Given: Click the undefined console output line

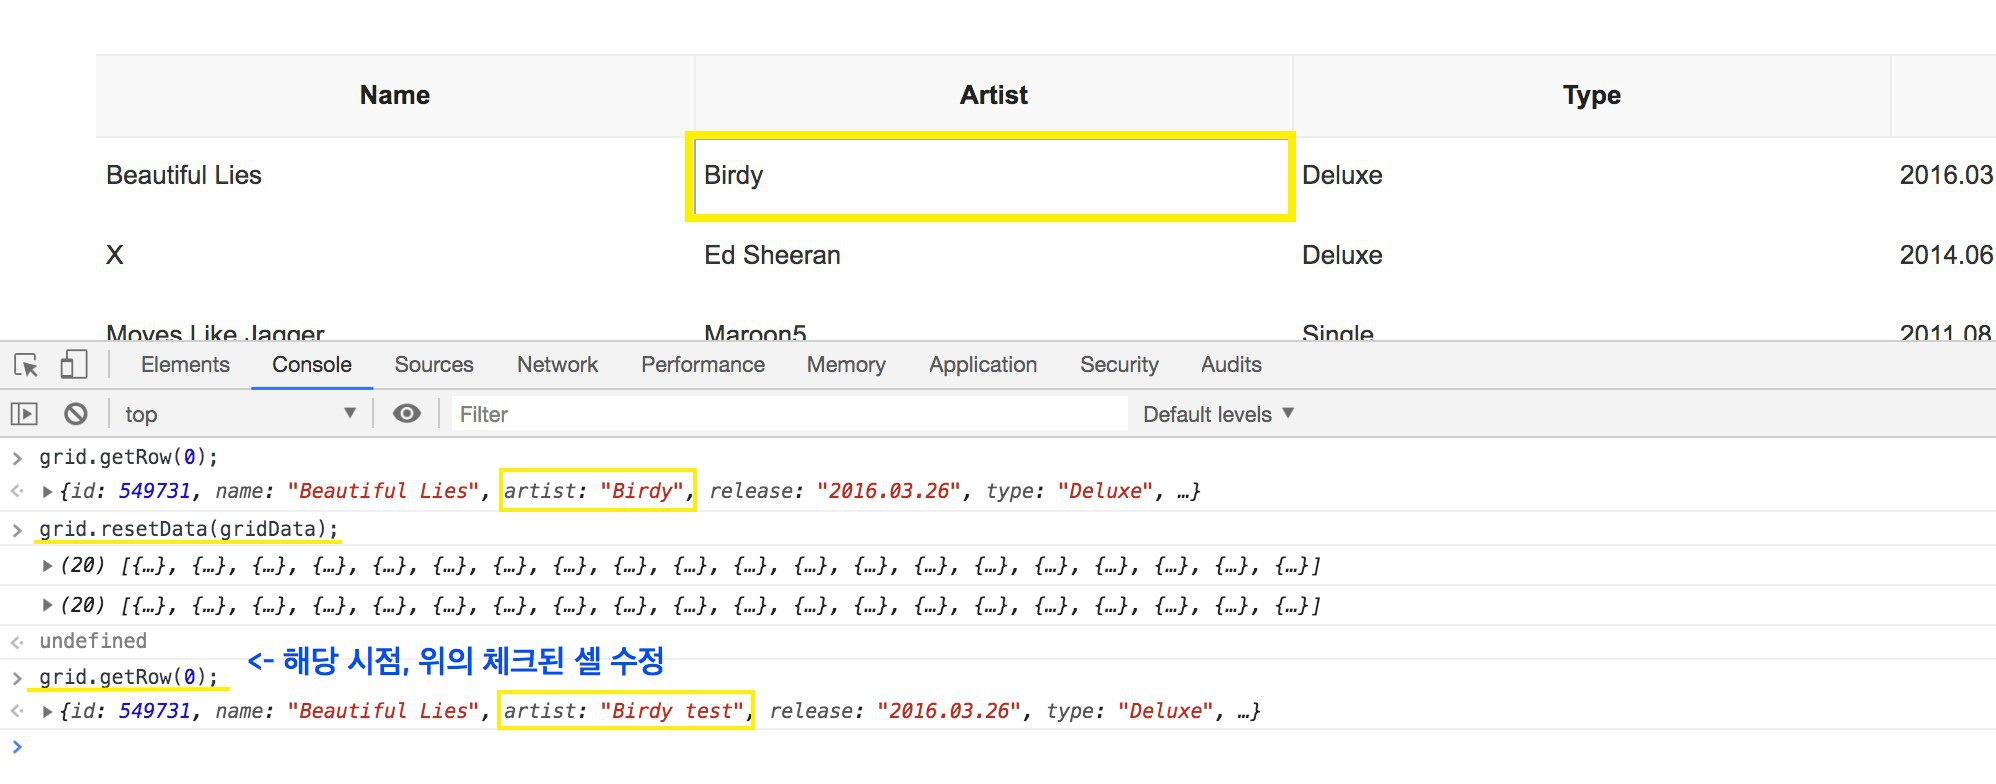Looking at the screenshot, I should coord(93,641).
